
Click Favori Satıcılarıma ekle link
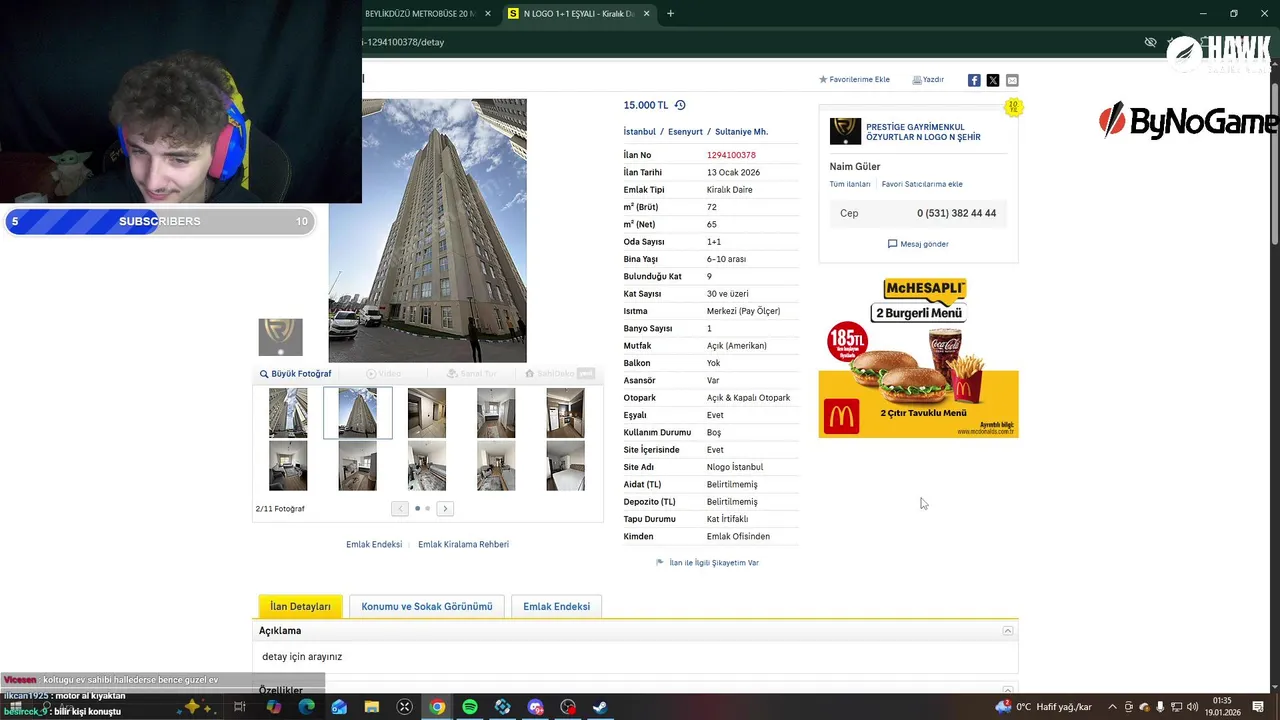click(x=922, y=184)
